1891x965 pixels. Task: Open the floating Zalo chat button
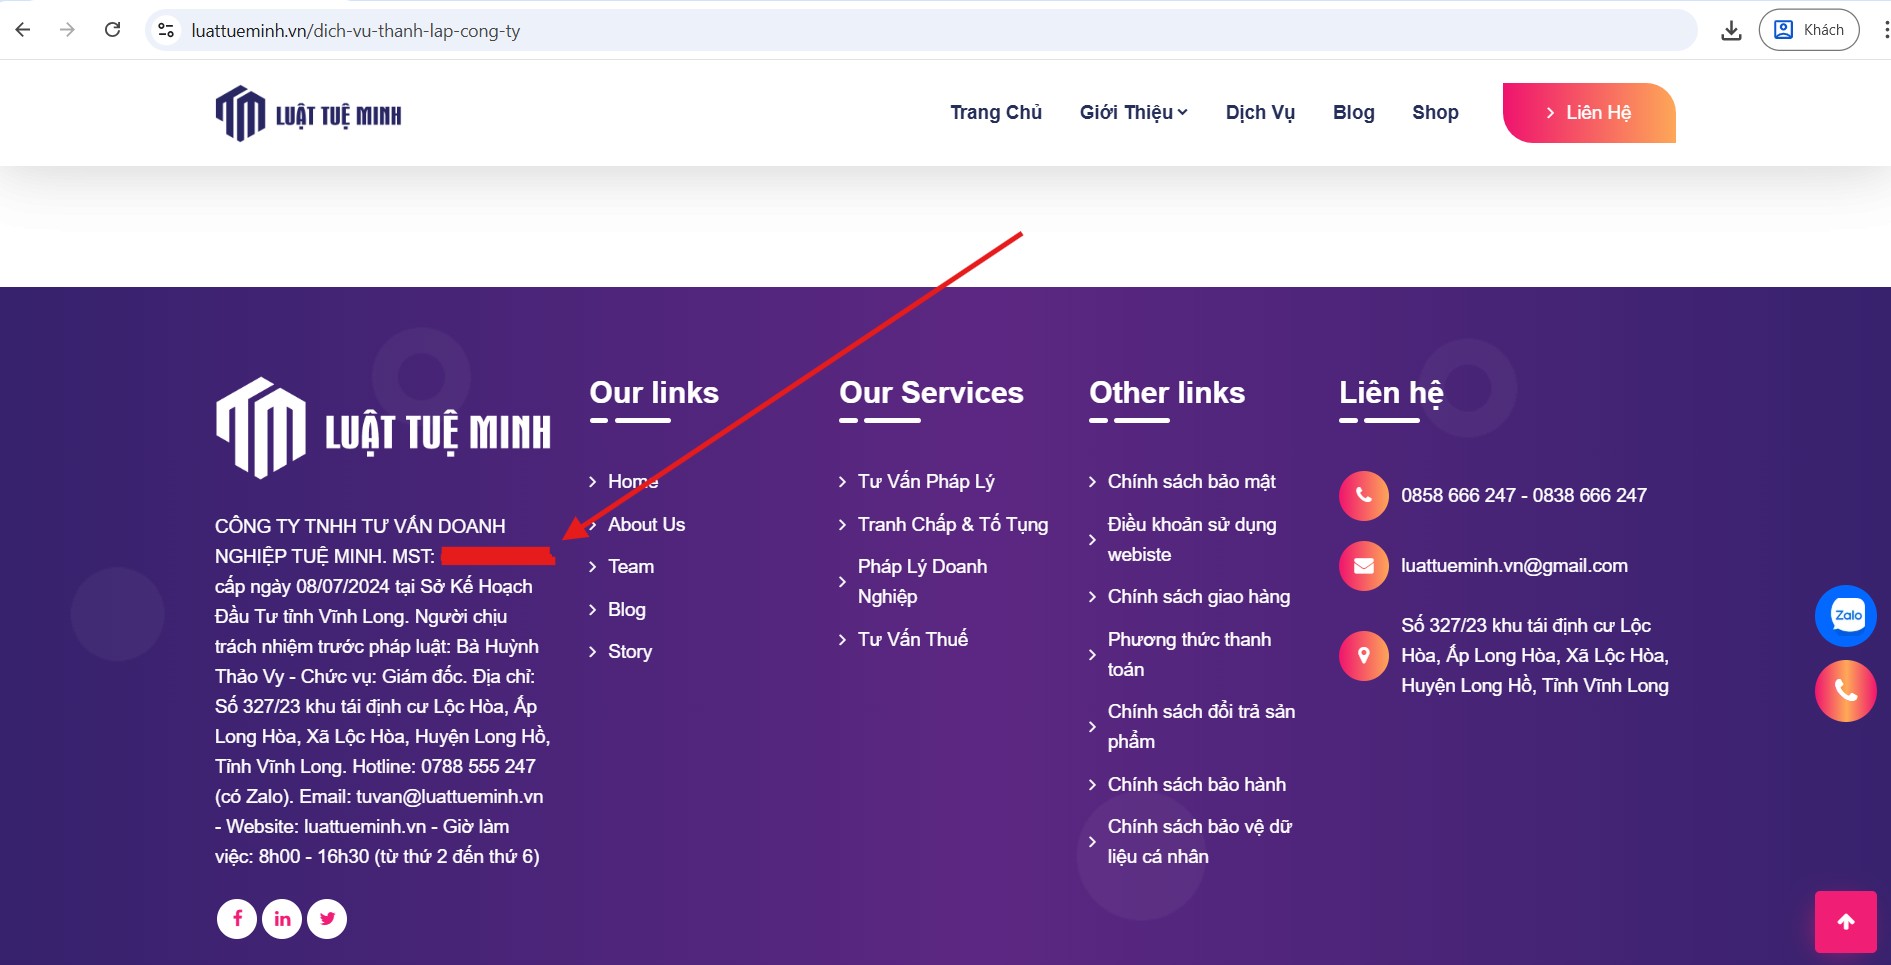coord(1845,615)
